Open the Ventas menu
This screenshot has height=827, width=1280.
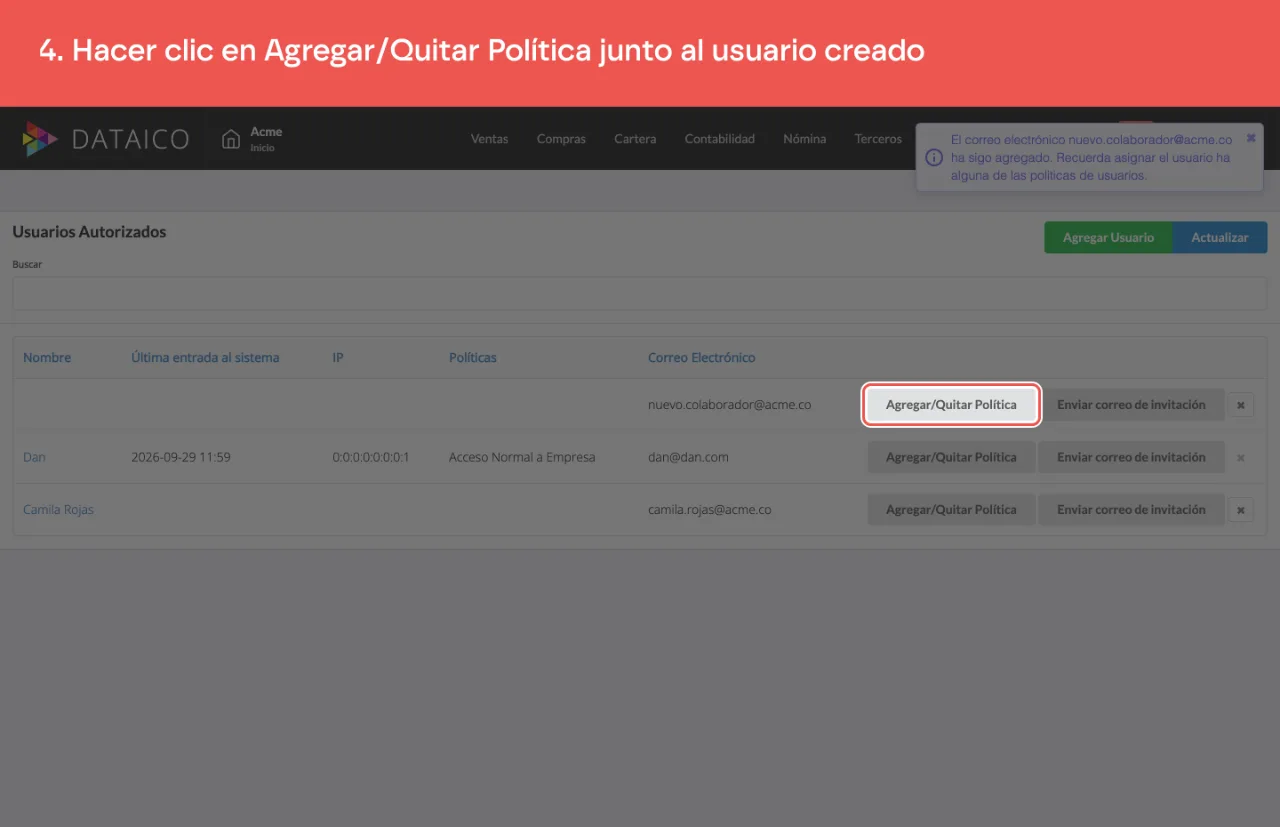coord(489,139)
